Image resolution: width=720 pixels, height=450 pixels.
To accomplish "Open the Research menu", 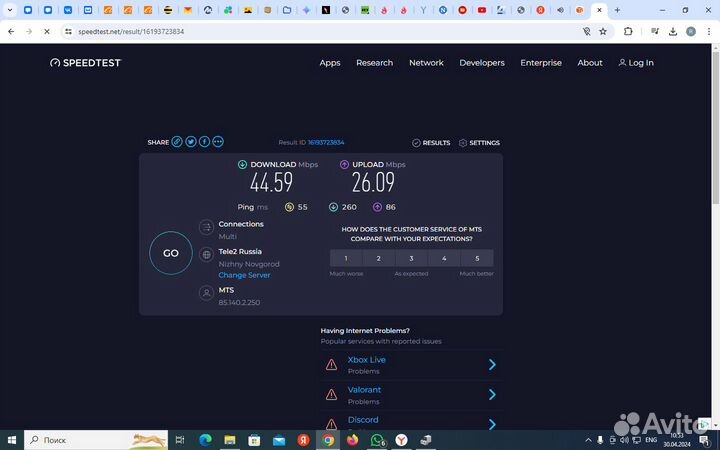I will tap(374, 63).
